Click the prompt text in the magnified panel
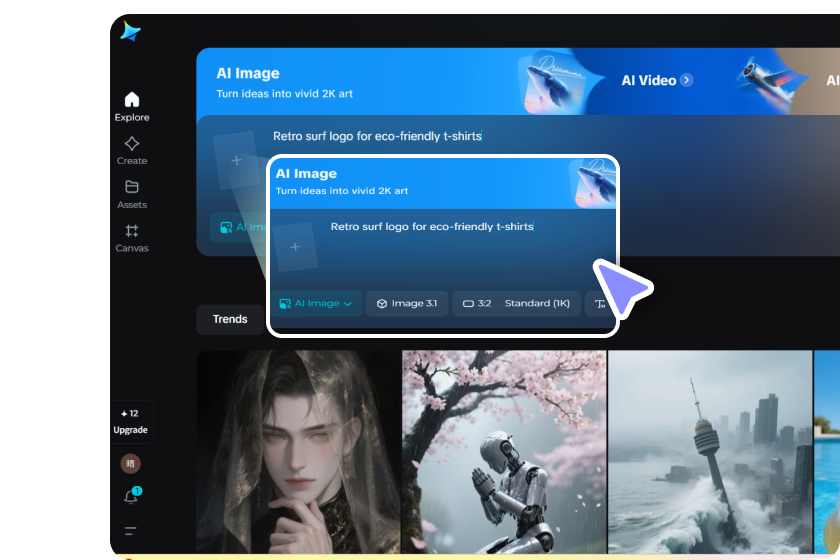The width and height of the screenshot is (840, 560). coord(432,227)
